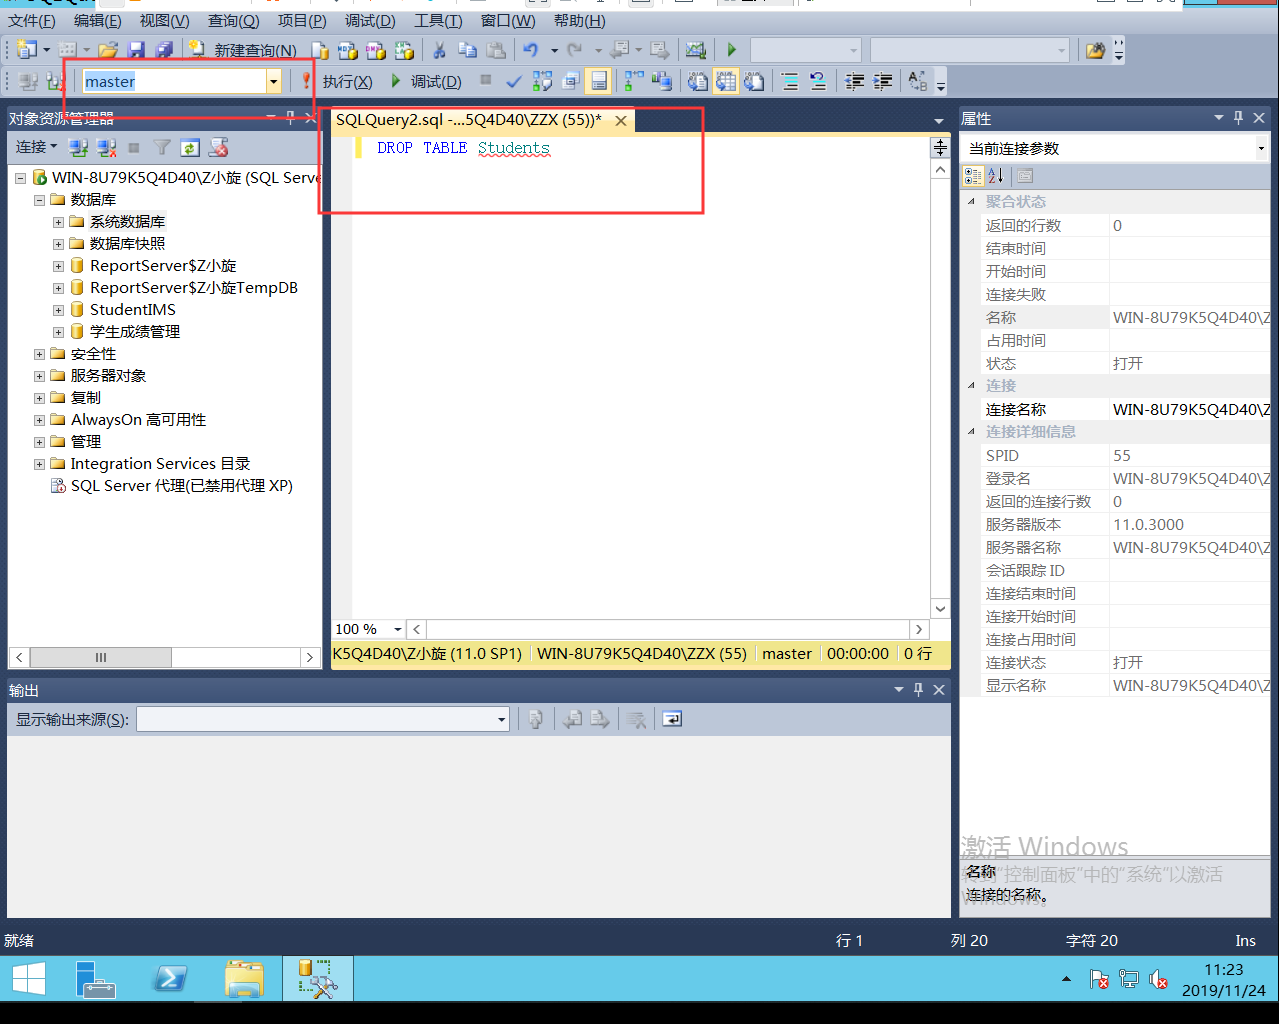The image size is (1279, 1024).
Task: Click the Object Explorer horizontal scrollbar
Action: coord(164,657)
